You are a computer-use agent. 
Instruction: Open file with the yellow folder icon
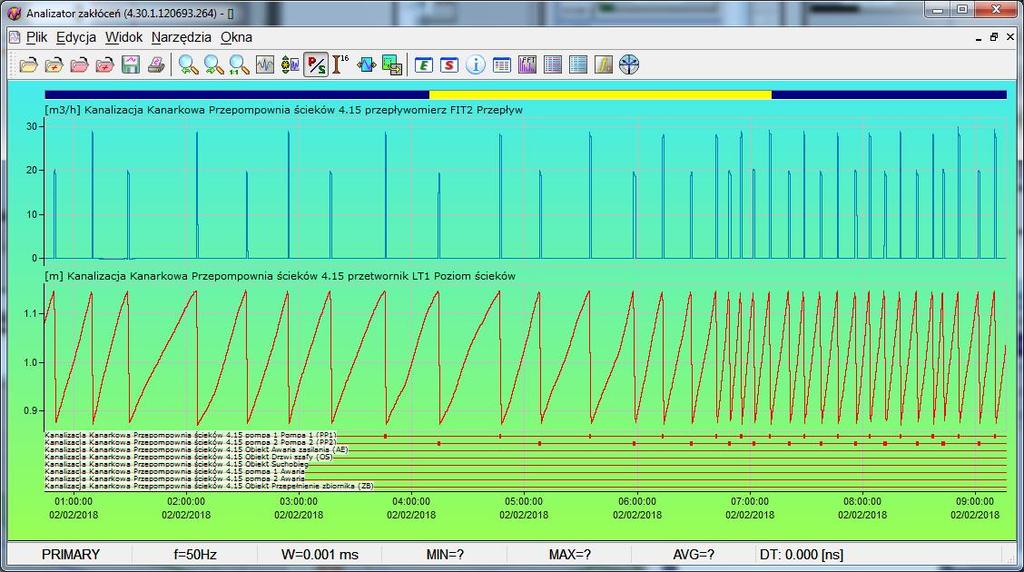point(28,65)
